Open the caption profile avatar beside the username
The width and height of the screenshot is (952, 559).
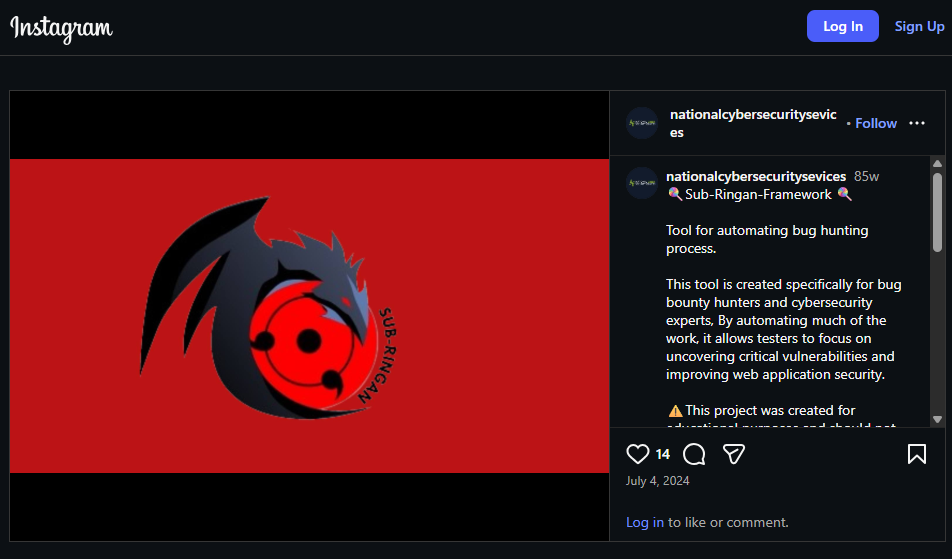[642, 183]
